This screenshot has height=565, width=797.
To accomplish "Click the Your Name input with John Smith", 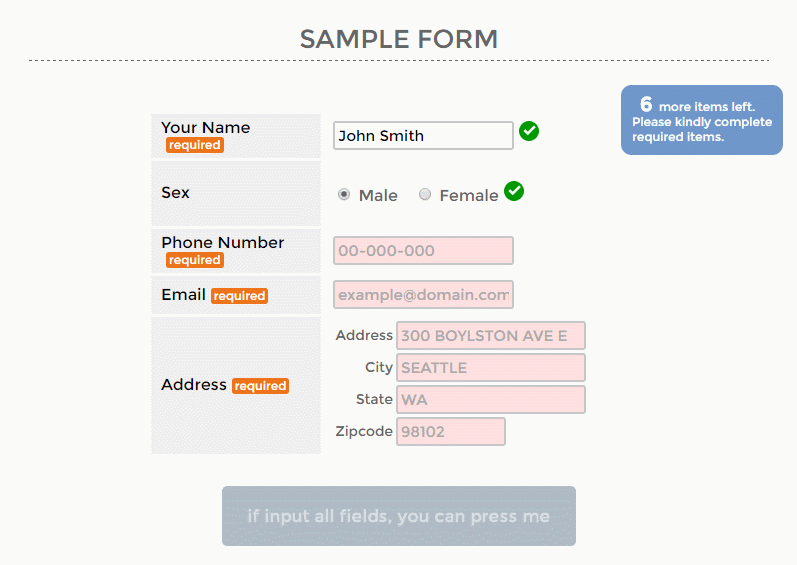I will coord(423,136).
